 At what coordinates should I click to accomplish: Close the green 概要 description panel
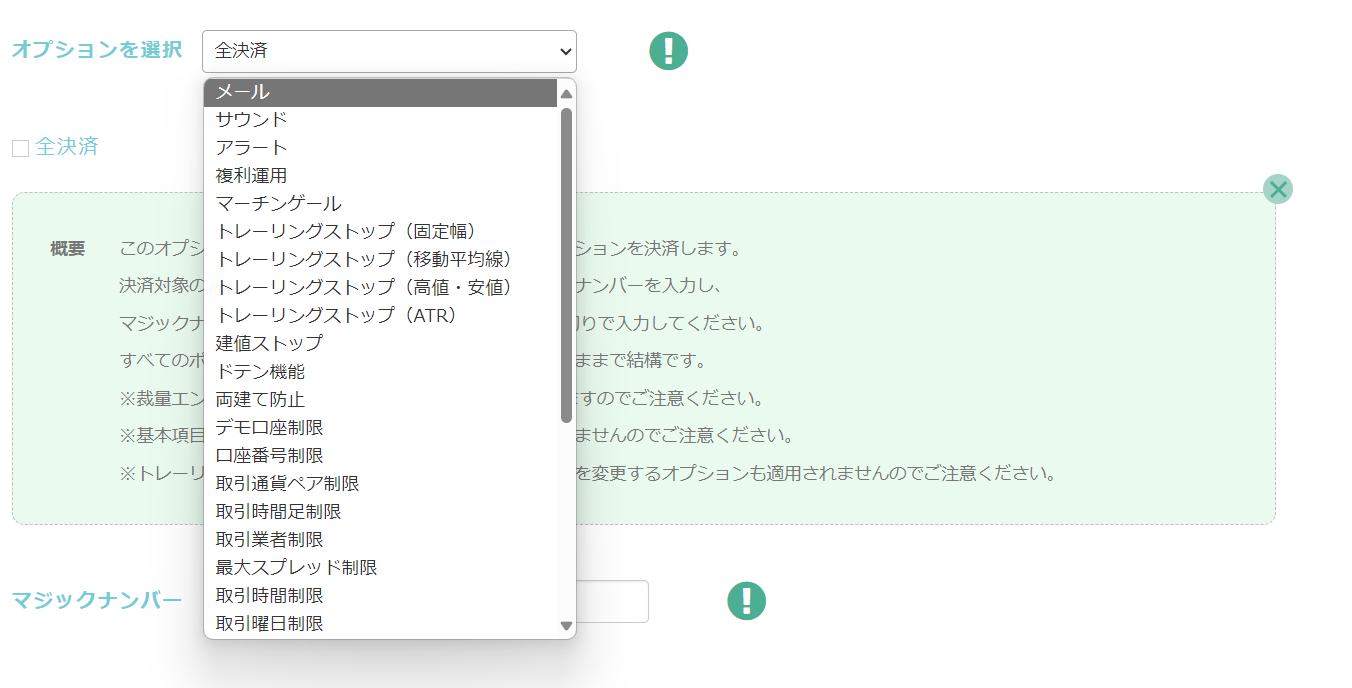pyautogui.click(x=1277, y=189)
